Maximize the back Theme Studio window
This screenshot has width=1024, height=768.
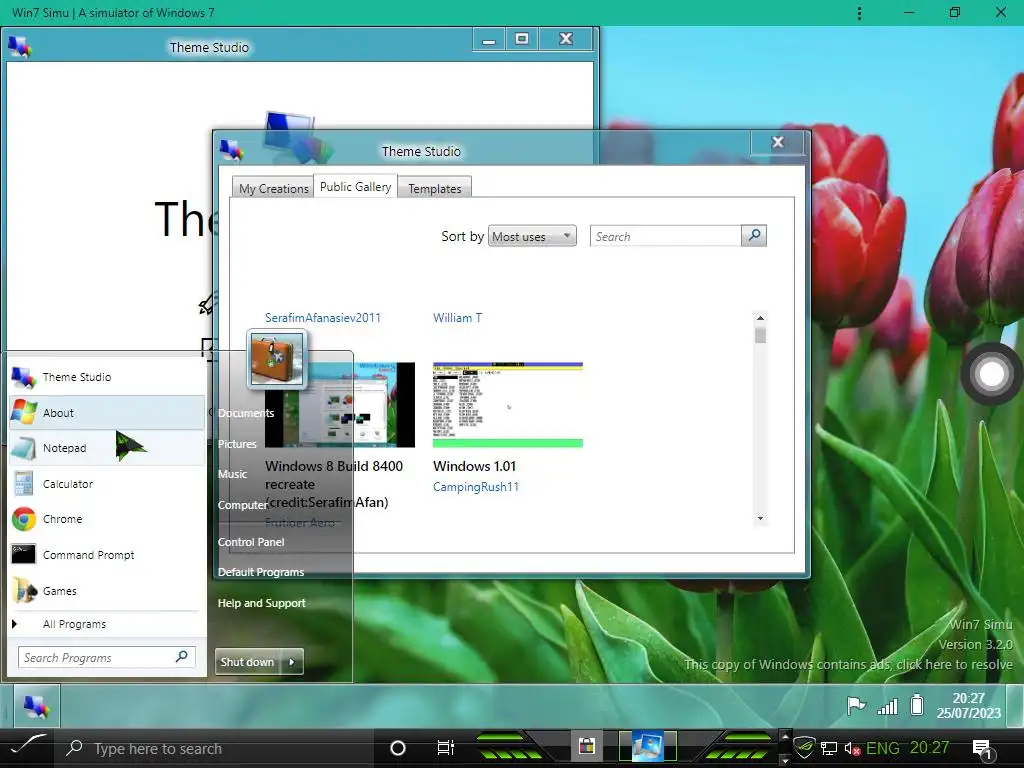pyautogui.click(x=522, y=39)
